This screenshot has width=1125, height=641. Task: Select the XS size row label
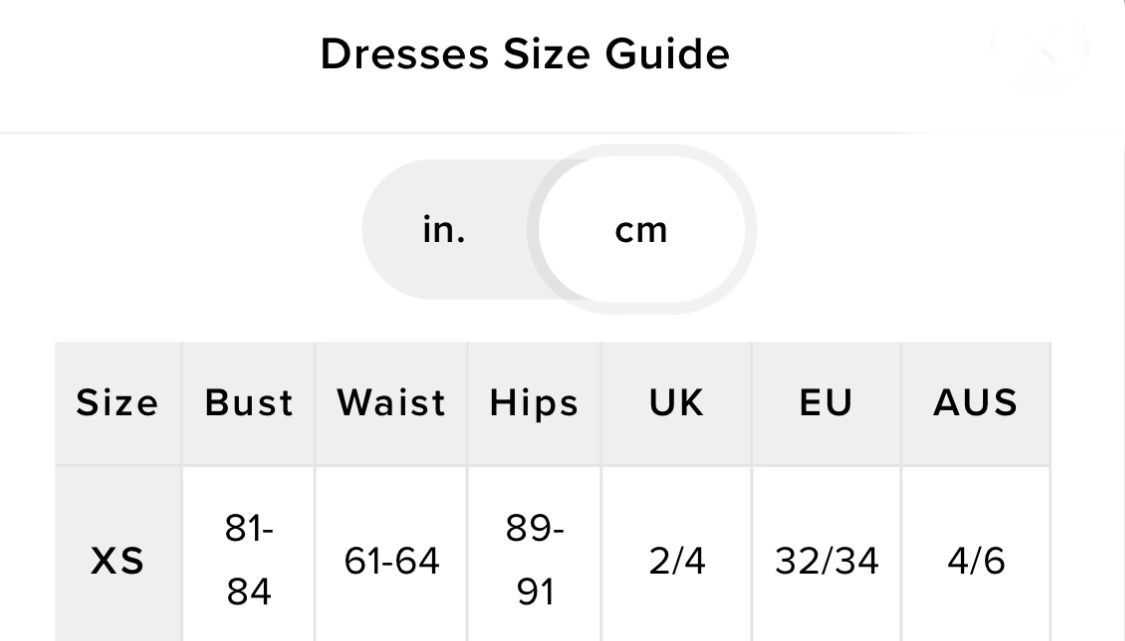point(118,562)
